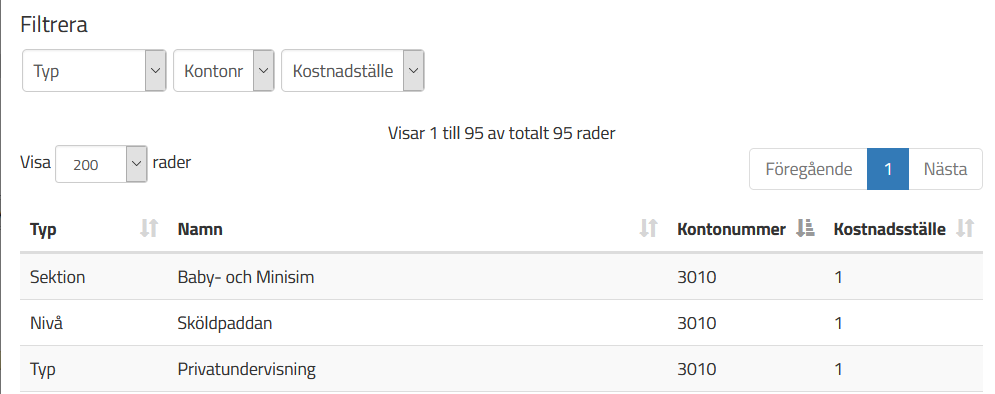Screen dimensions: 995x394
Task: Open the Kostnadställe filter dropdown
Action: pos(353,70)
